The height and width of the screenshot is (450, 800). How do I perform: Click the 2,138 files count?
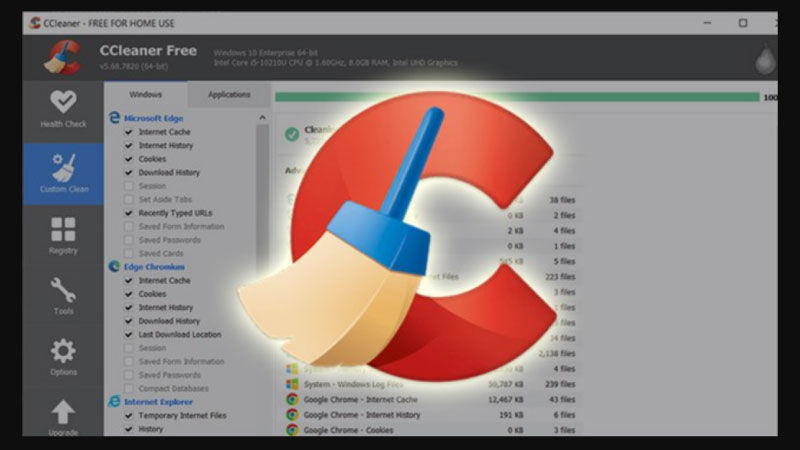557,353
